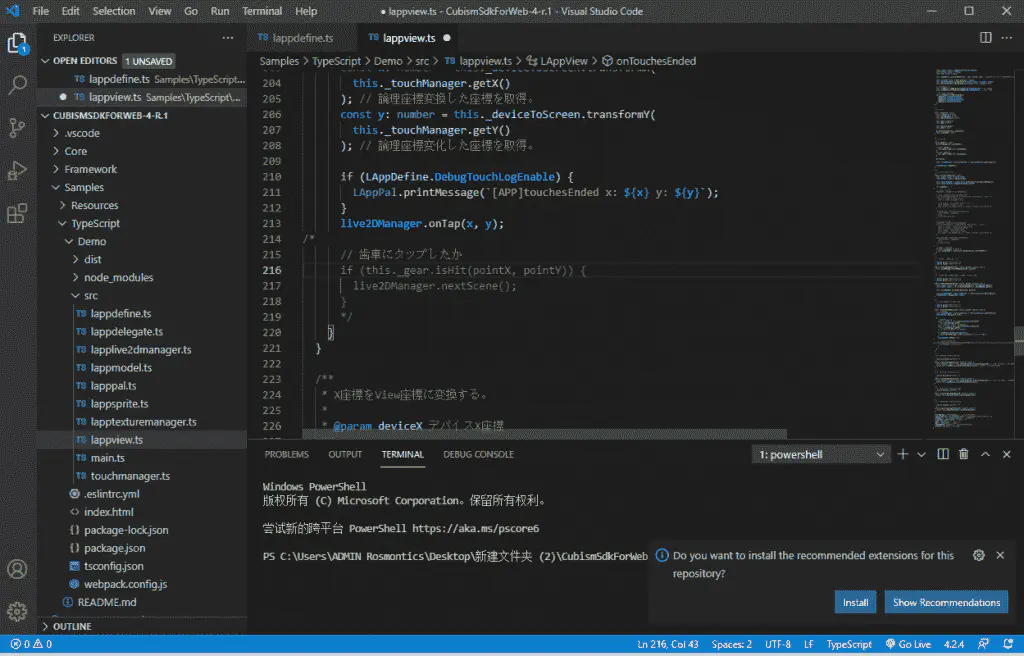Open the Selection menu

(114, 11)
